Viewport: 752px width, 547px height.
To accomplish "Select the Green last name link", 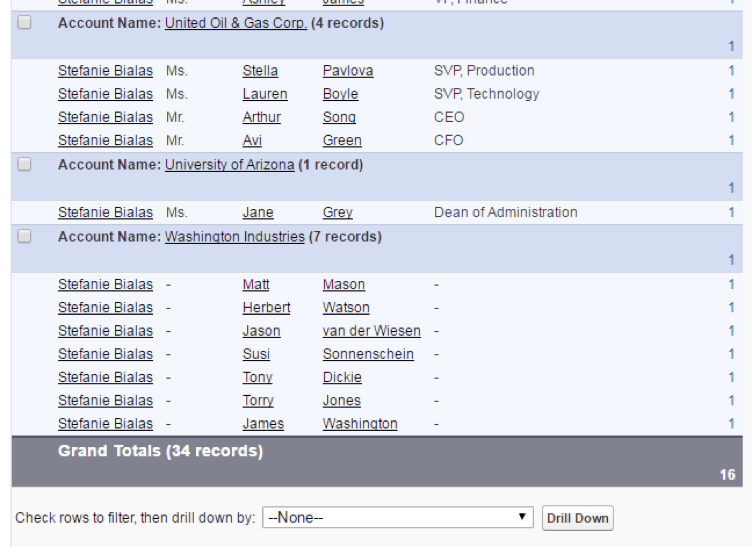I will (x=342, y=140).
